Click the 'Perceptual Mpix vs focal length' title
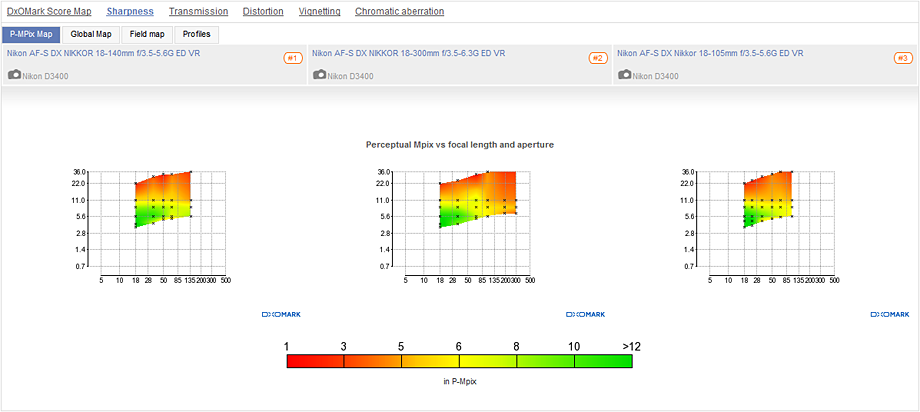The height and width of the screenshot is (412, 920). tap(459, 144)
